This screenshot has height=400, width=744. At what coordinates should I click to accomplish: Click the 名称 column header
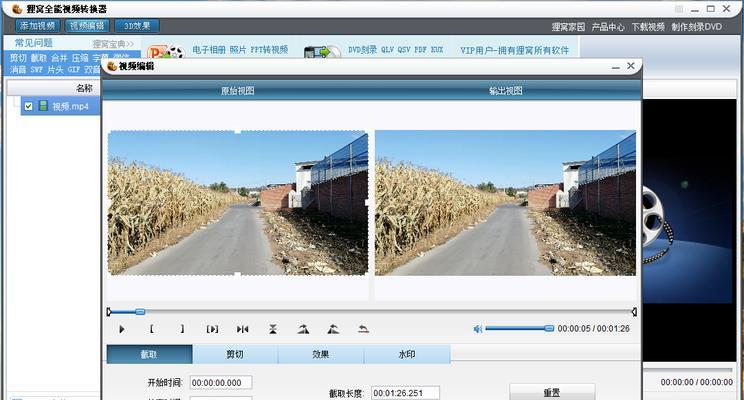[x=84, y=88]
